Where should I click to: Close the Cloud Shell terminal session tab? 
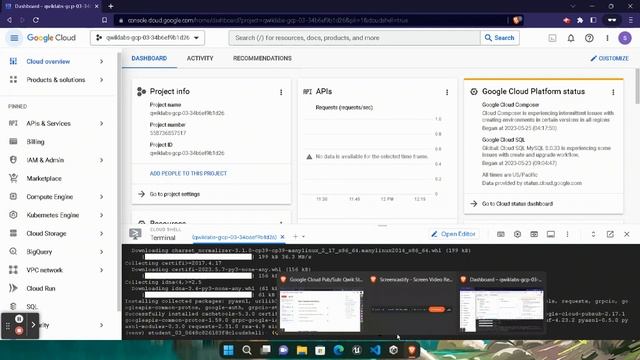282,237
